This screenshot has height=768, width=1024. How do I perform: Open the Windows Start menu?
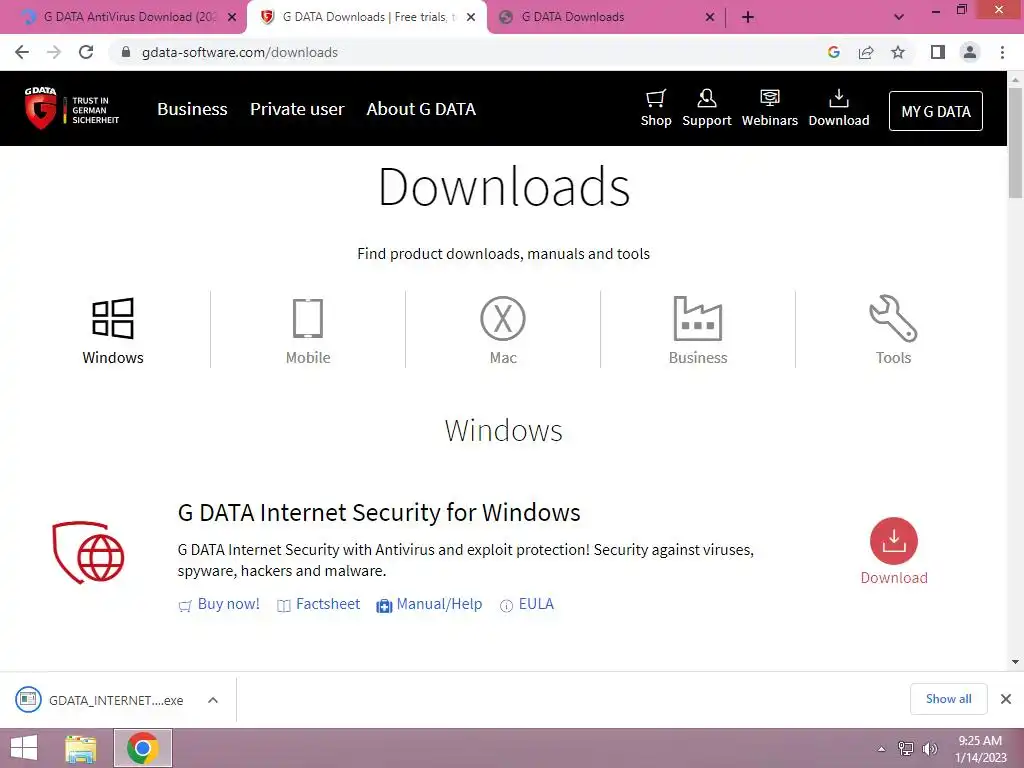[x=24, y=748]
